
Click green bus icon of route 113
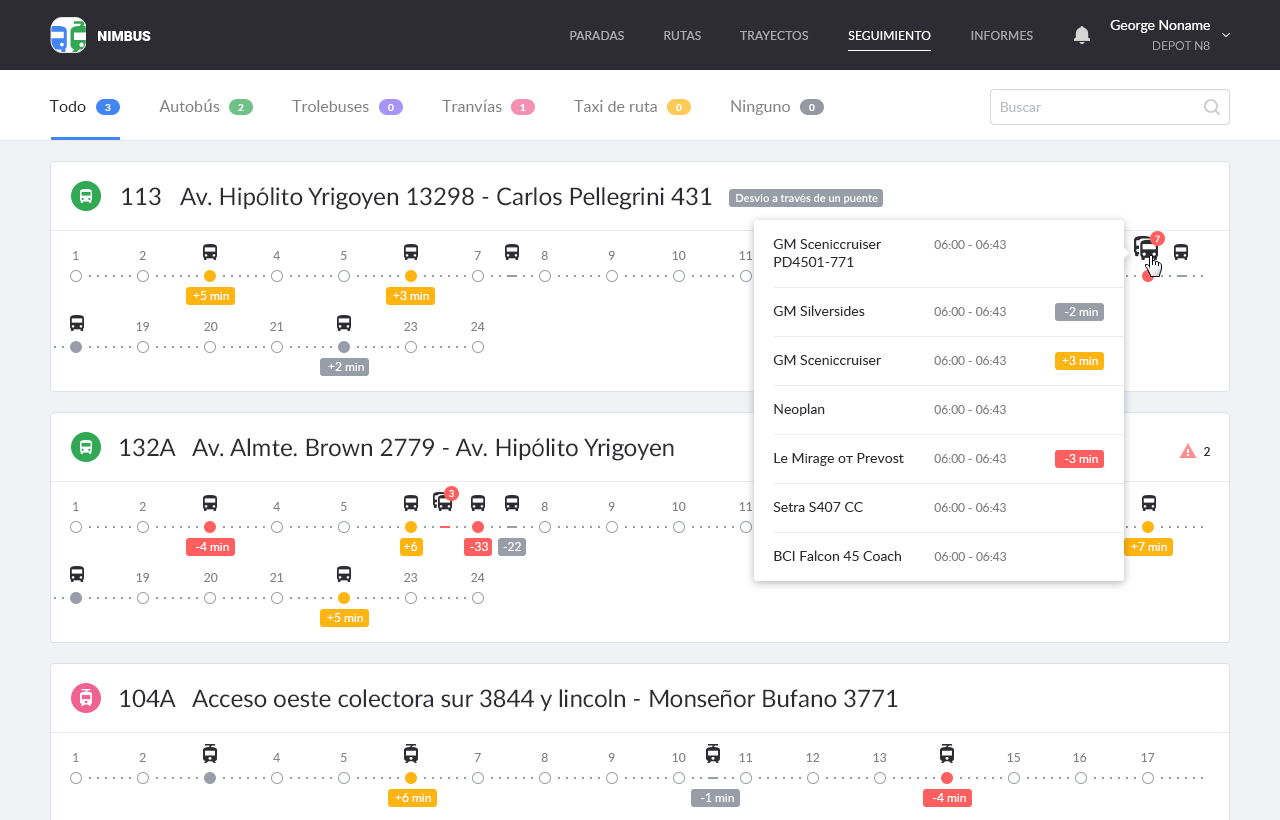86,196
